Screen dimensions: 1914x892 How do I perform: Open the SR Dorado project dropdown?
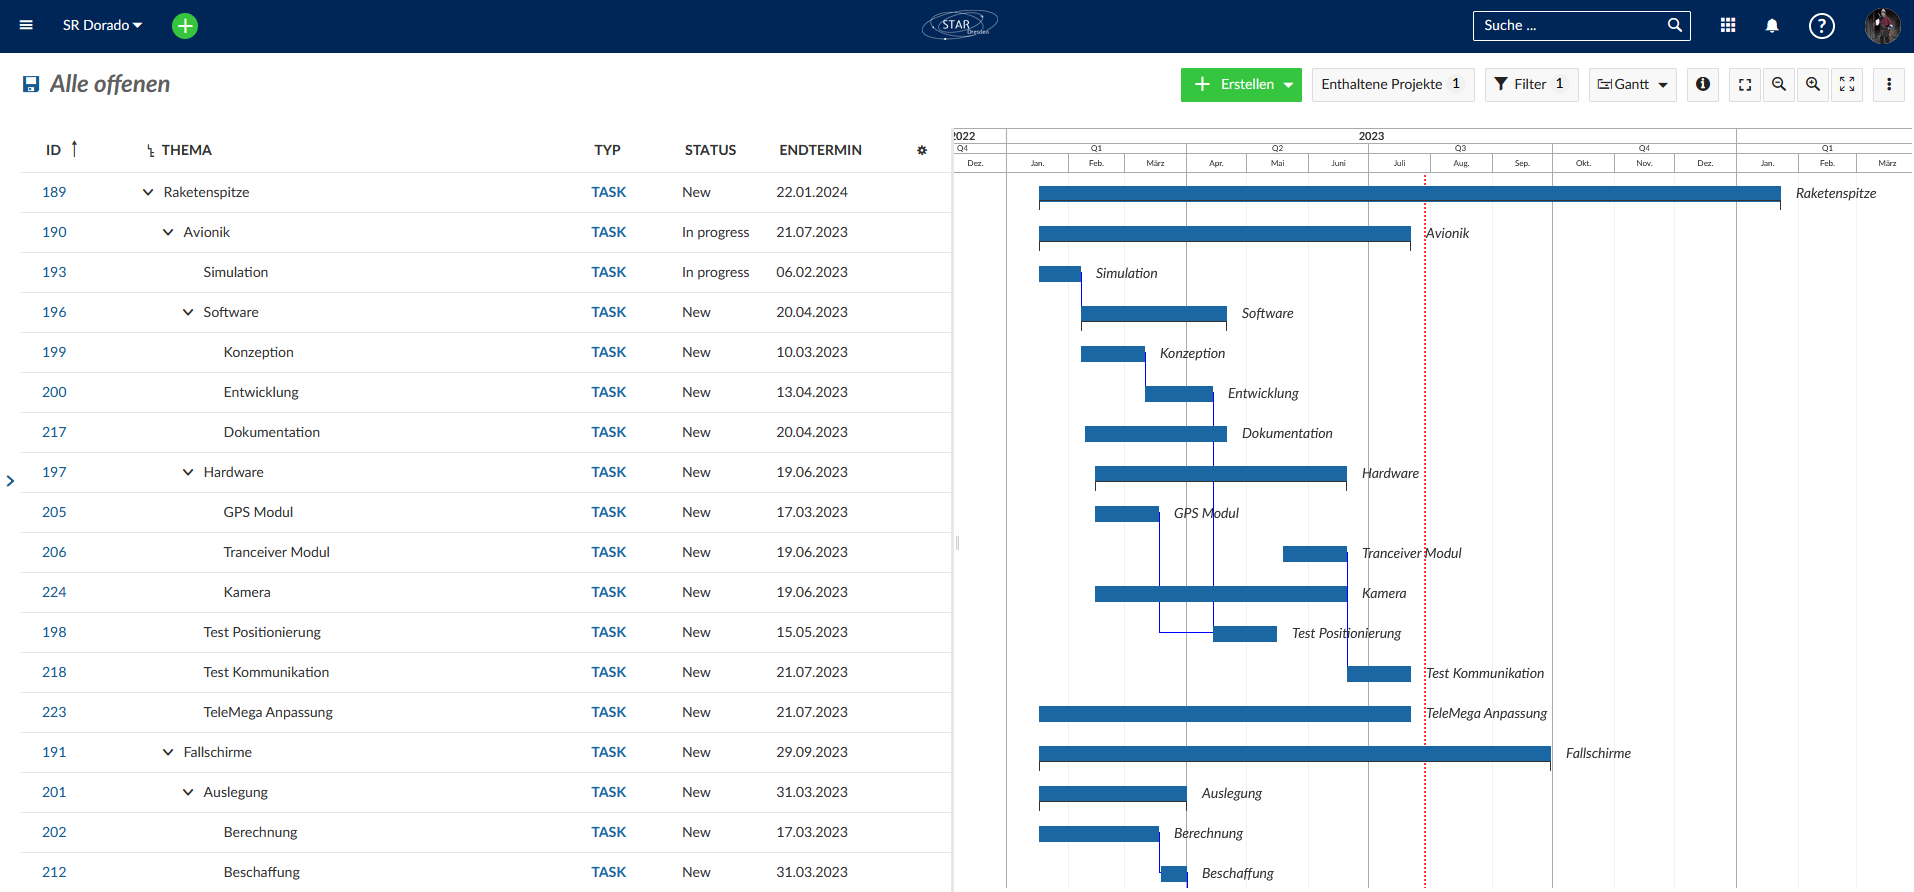point(102,26)
